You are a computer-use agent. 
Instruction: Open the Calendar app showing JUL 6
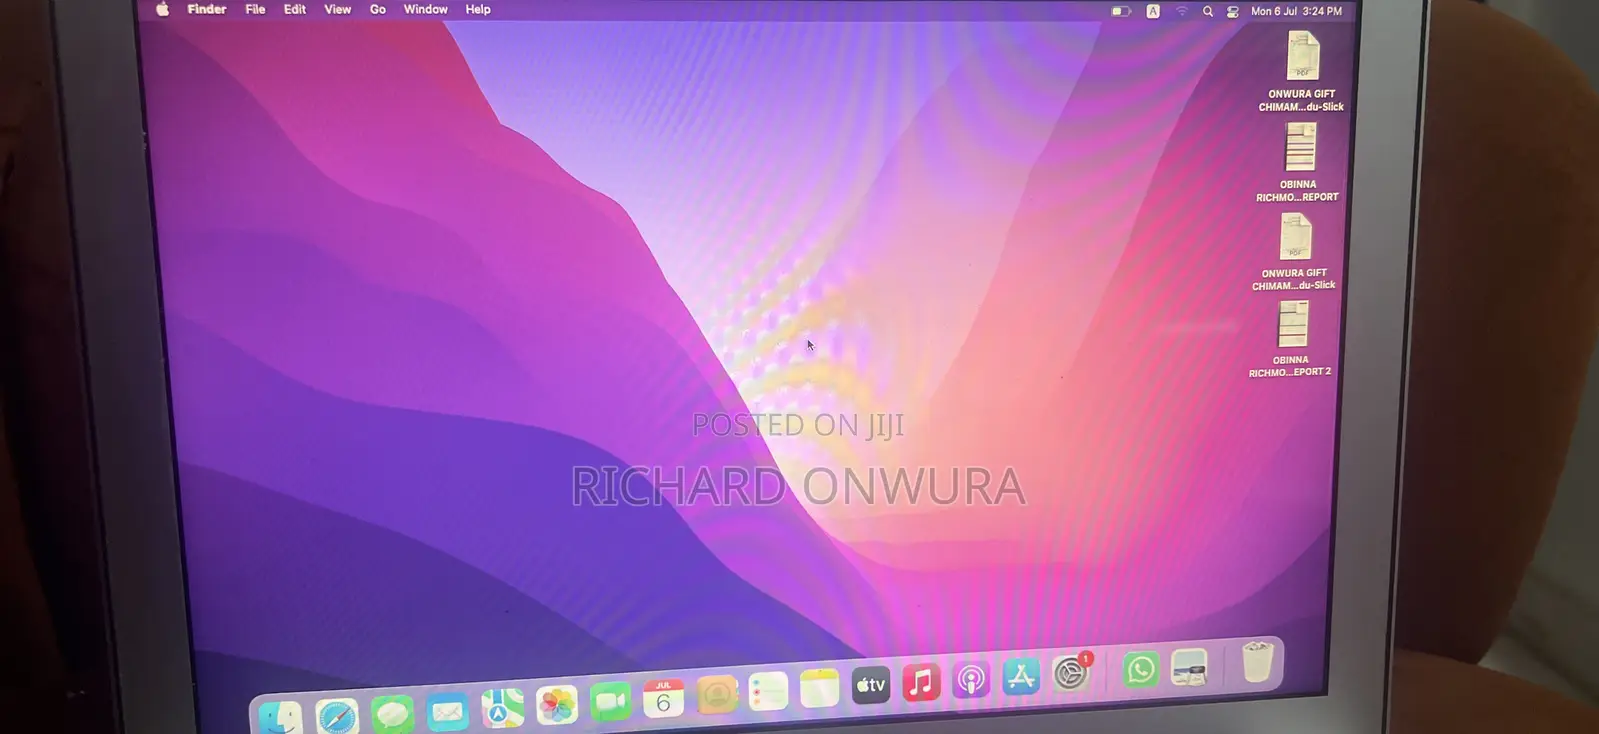click(663, 698)
